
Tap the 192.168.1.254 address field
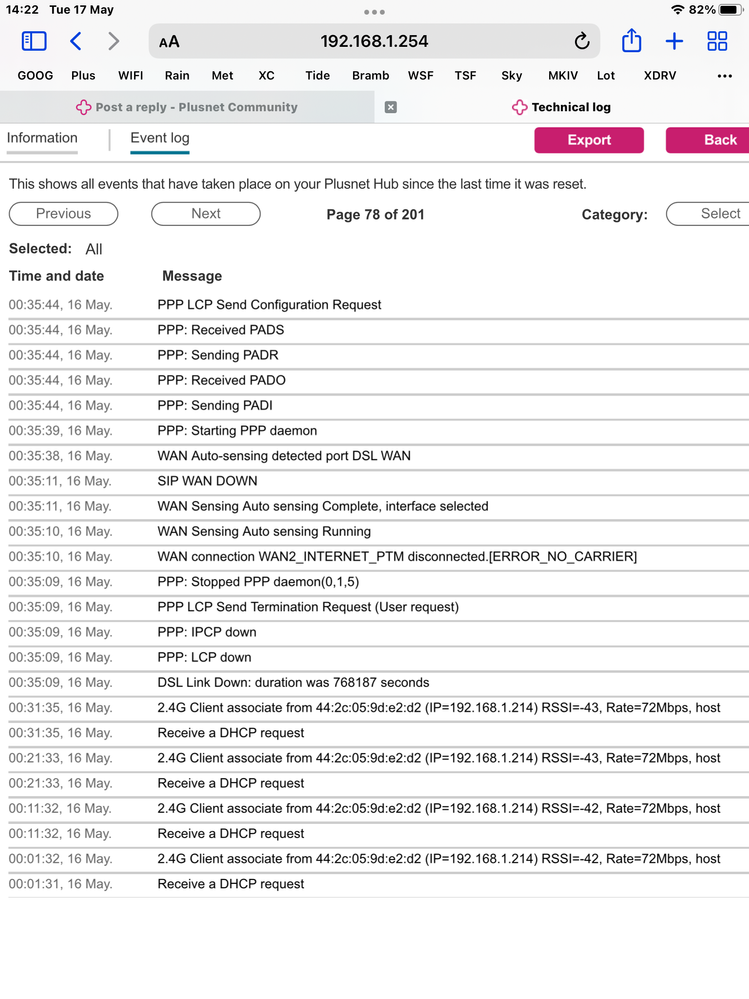374,41
